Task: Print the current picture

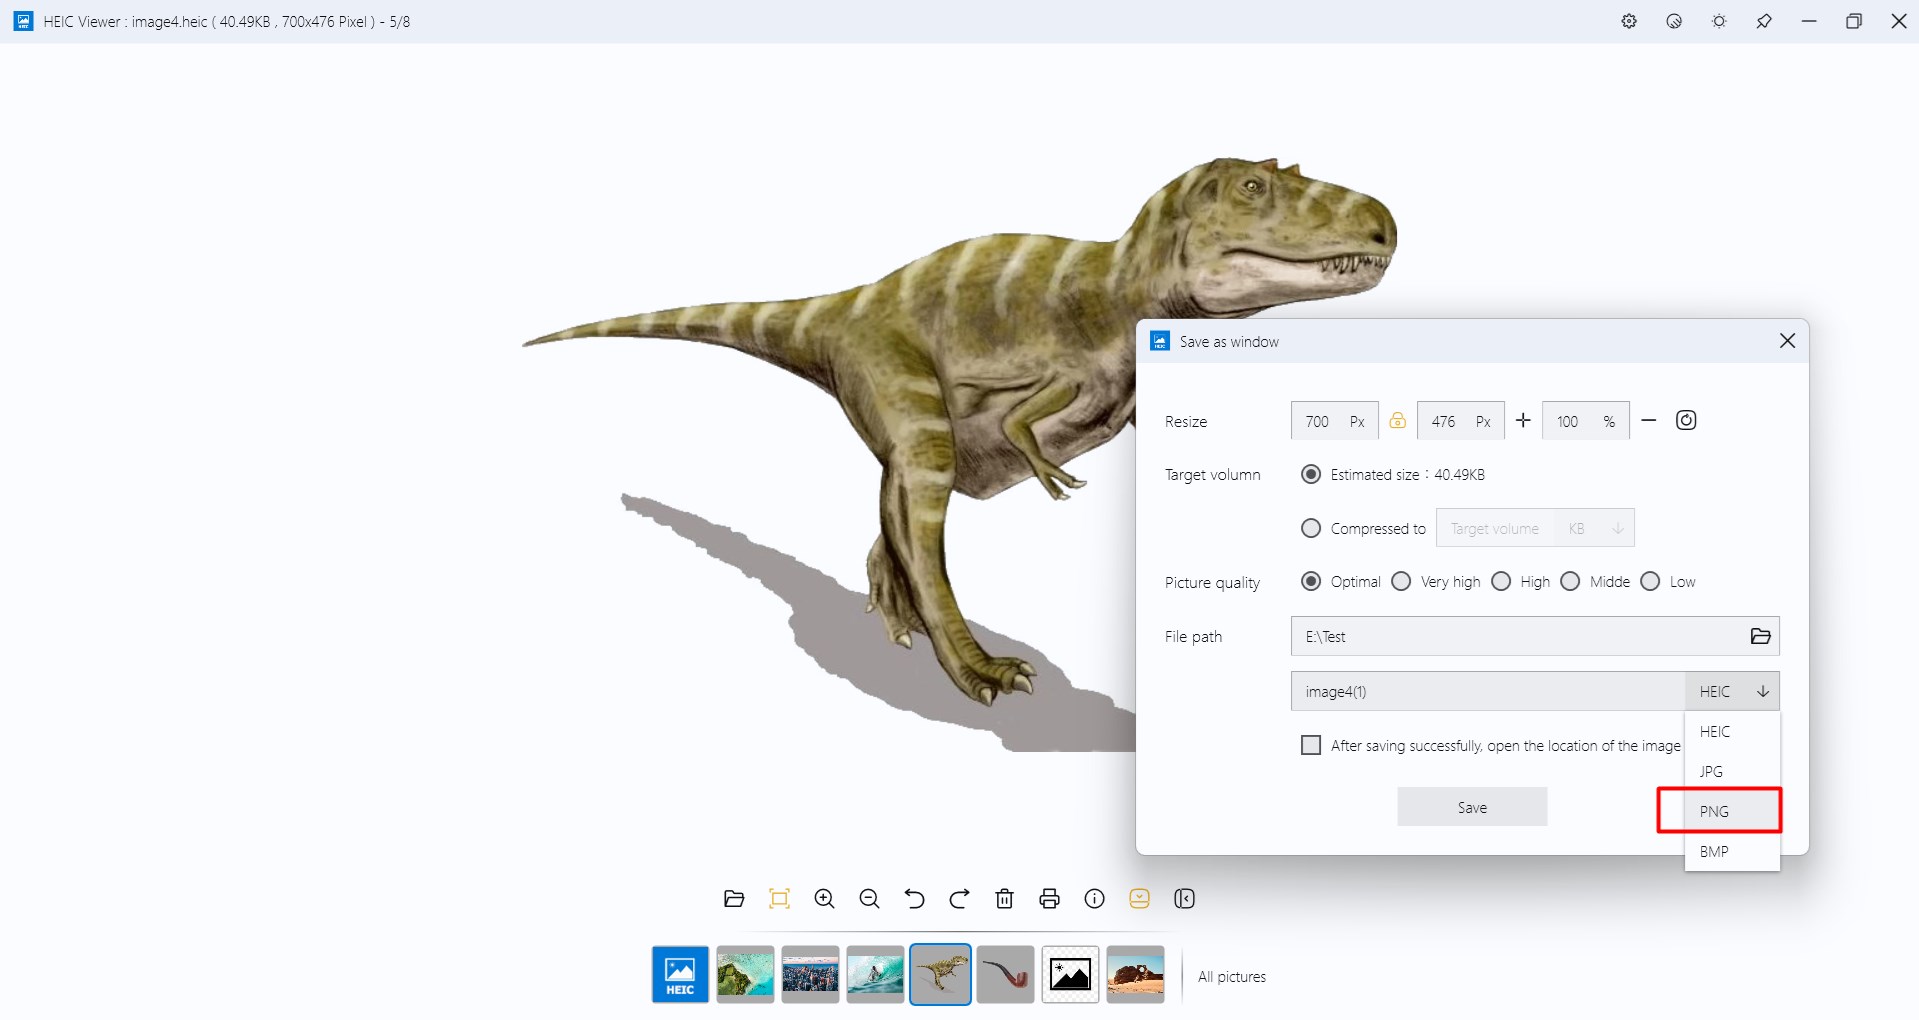Action: coord(1049,898)
